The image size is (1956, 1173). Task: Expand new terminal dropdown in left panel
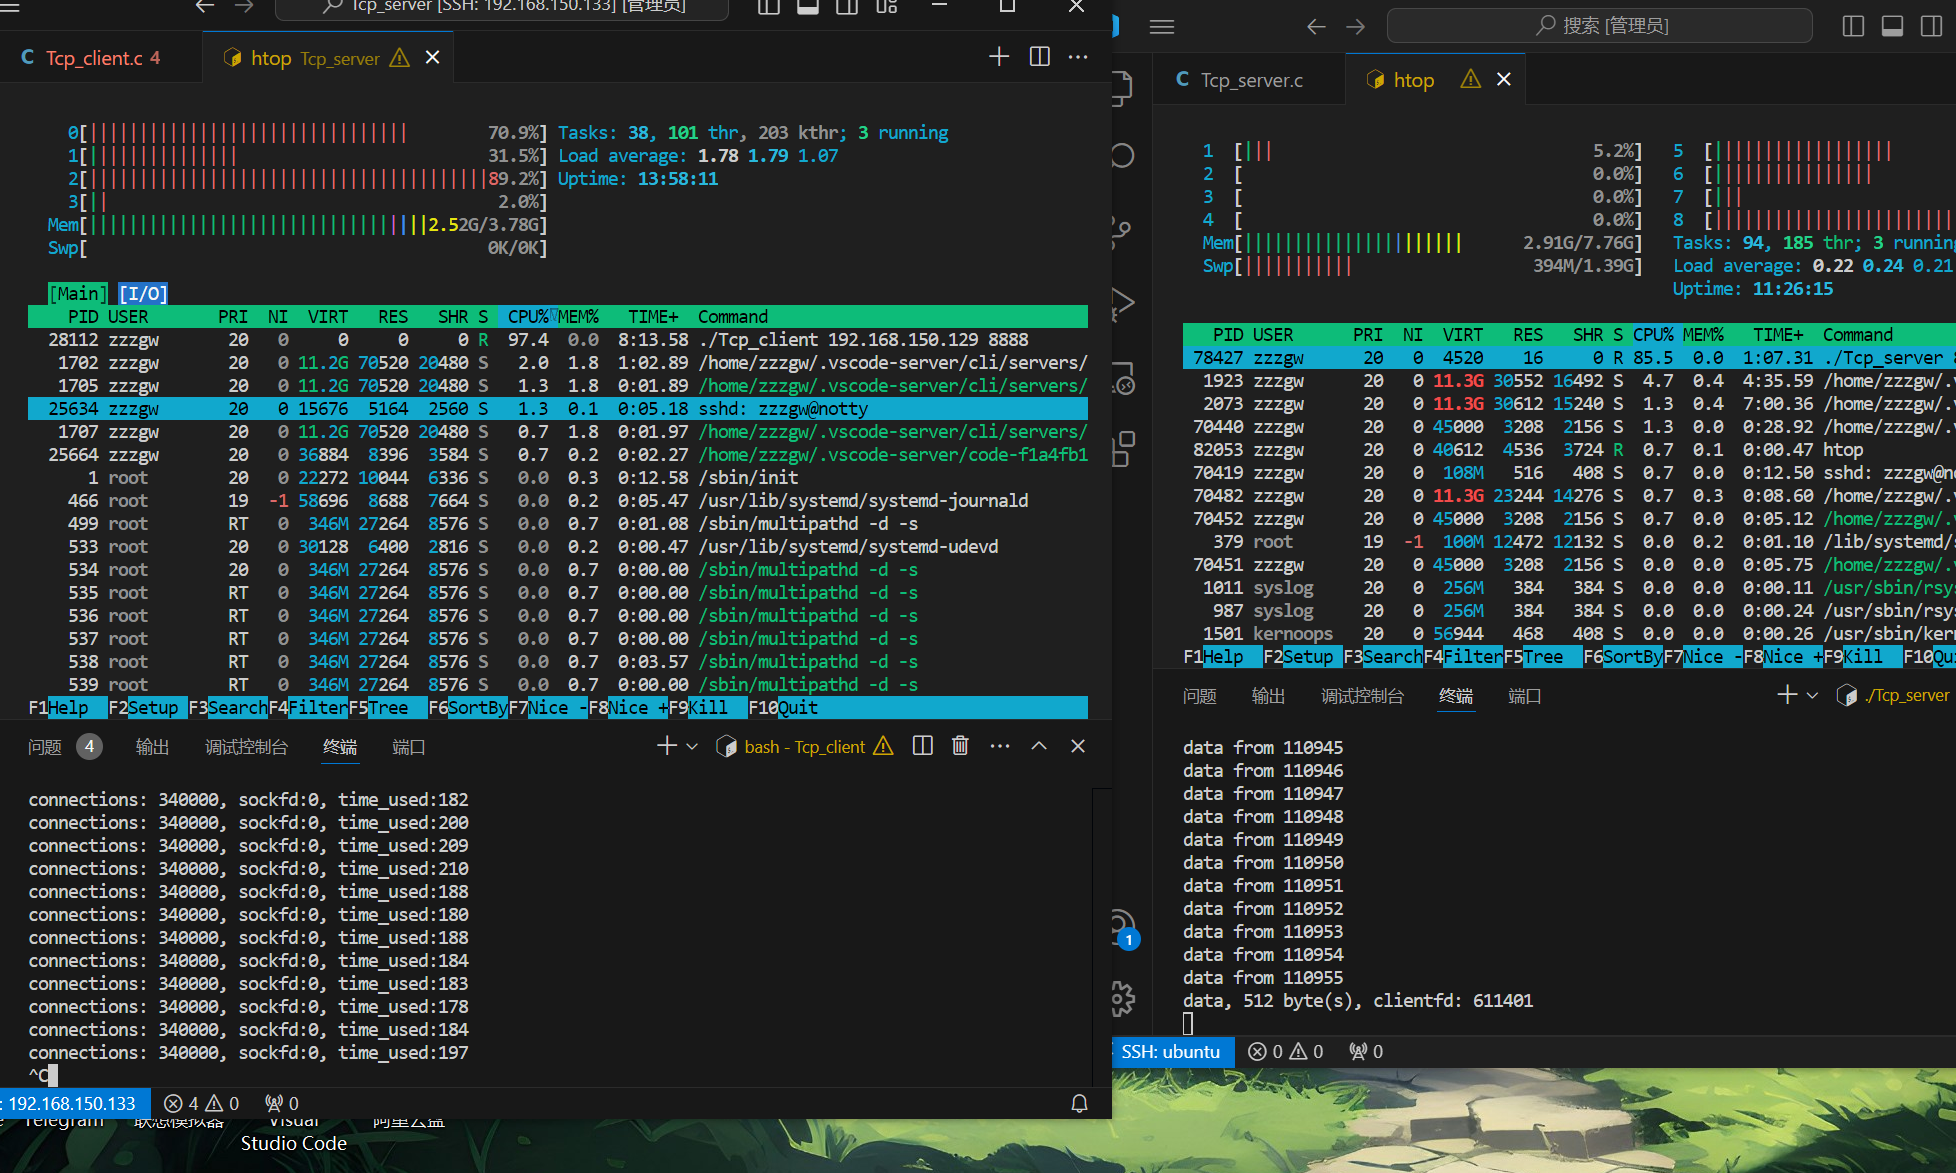pos(692,746)
